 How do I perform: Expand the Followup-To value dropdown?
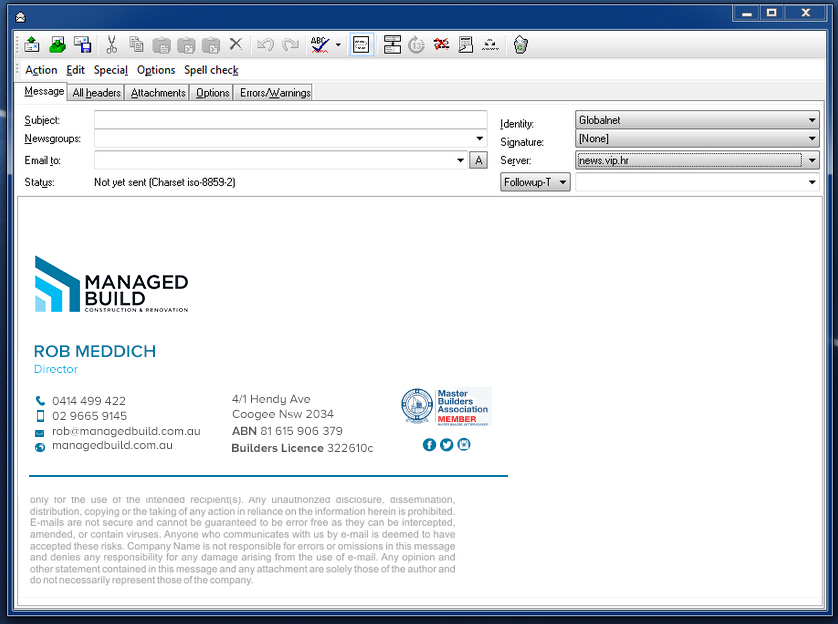(812, 182)
